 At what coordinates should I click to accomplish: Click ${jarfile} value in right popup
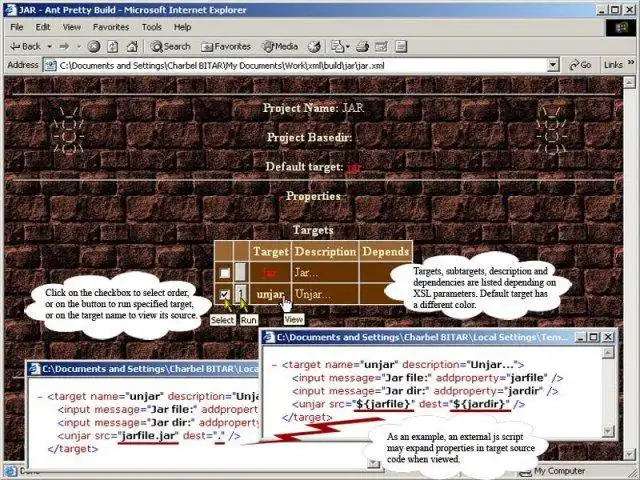[x=384, y=404]
